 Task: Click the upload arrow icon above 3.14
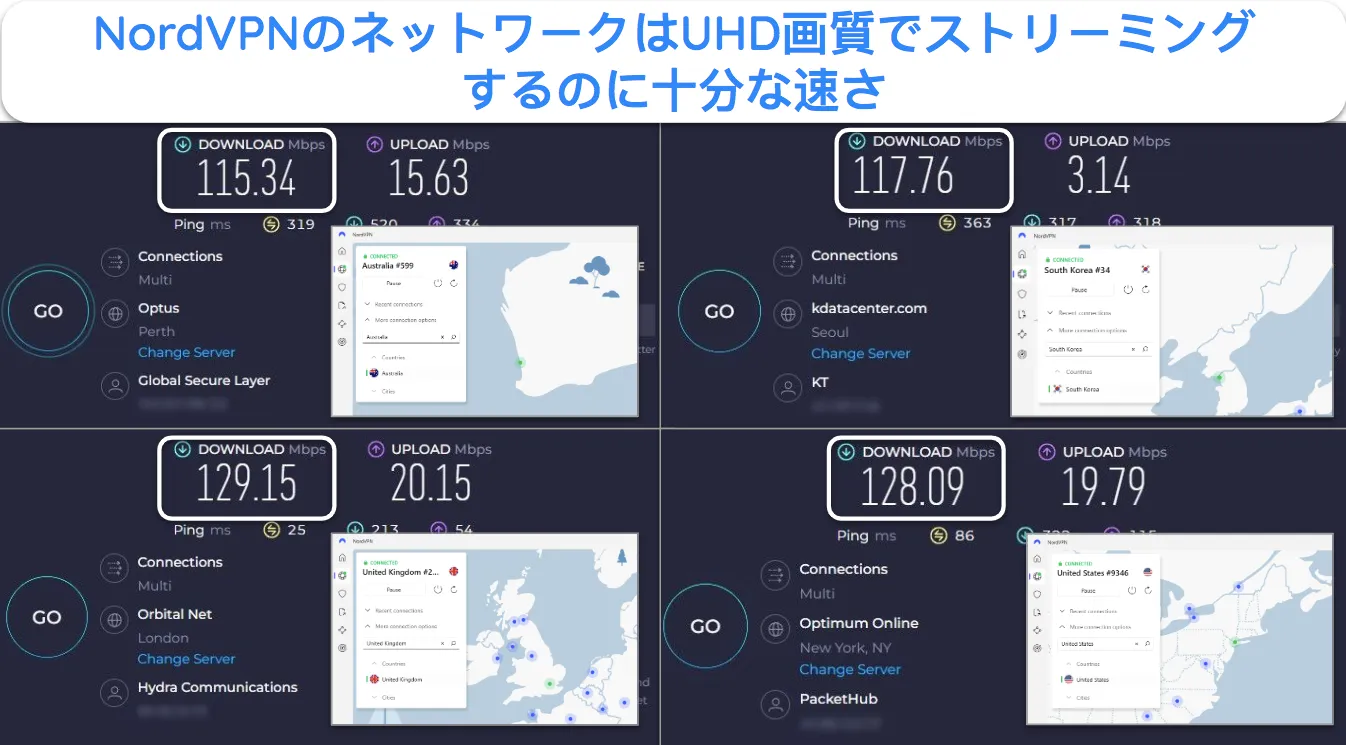[x=1052, y=141]
